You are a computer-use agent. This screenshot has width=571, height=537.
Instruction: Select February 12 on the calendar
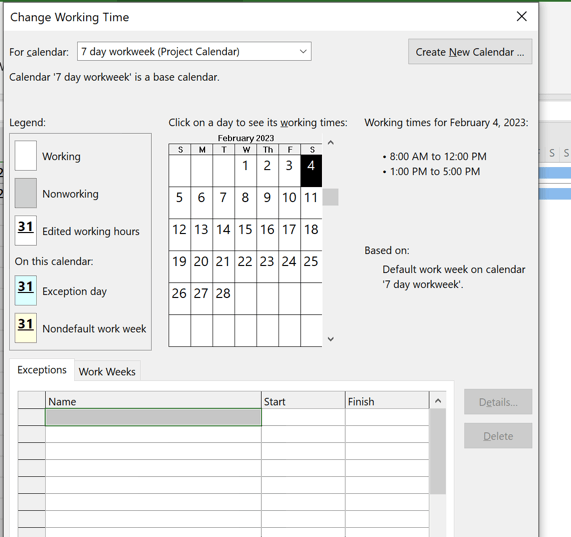coord(180,234)
